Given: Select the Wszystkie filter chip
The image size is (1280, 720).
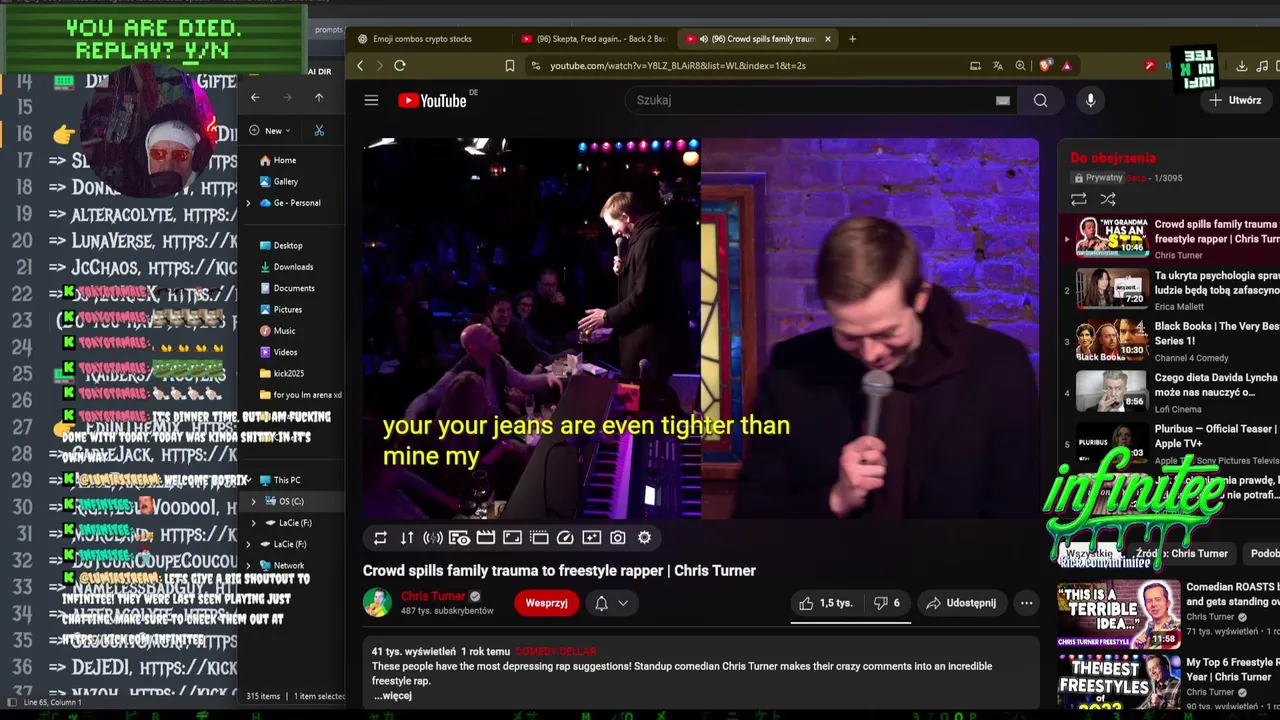Looking at the screenshot, I should [1089, 554].
